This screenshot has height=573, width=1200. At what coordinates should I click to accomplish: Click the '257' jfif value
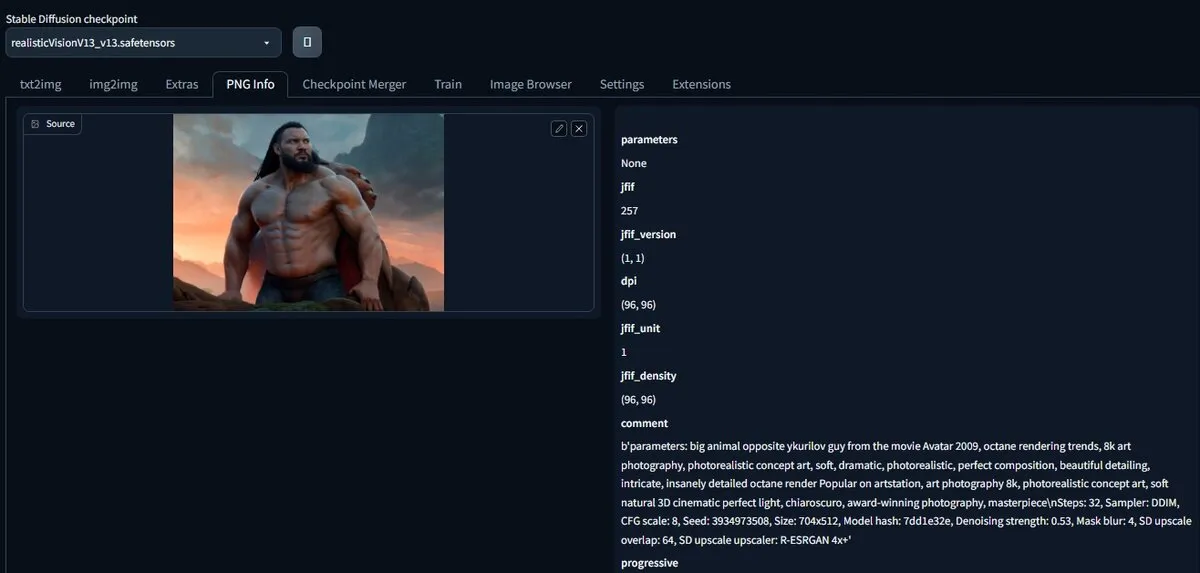point(630,211)
